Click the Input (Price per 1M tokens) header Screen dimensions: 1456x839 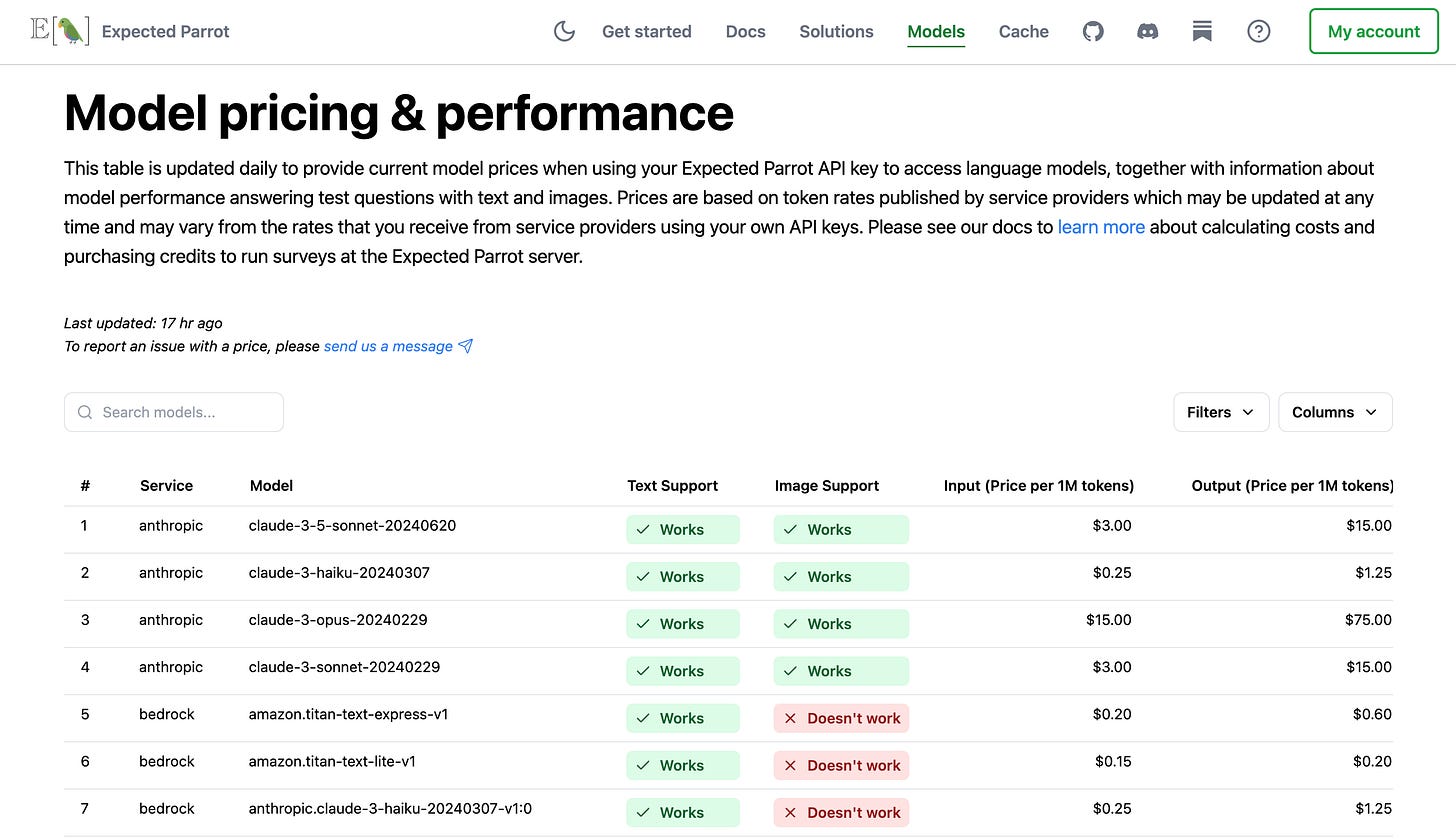1039,485
